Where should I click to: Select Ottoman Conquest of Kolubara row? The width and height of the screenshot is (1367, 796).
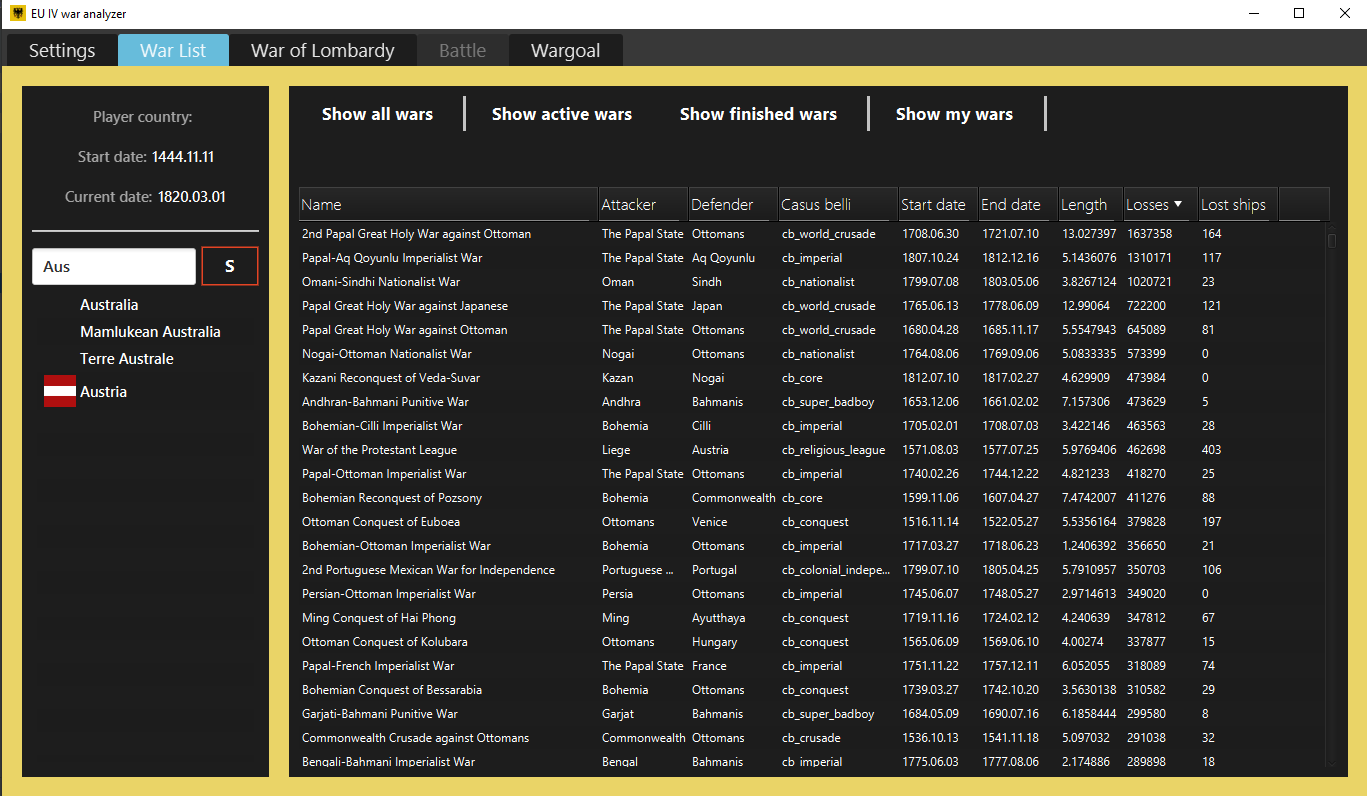click(x=811, y=642)
